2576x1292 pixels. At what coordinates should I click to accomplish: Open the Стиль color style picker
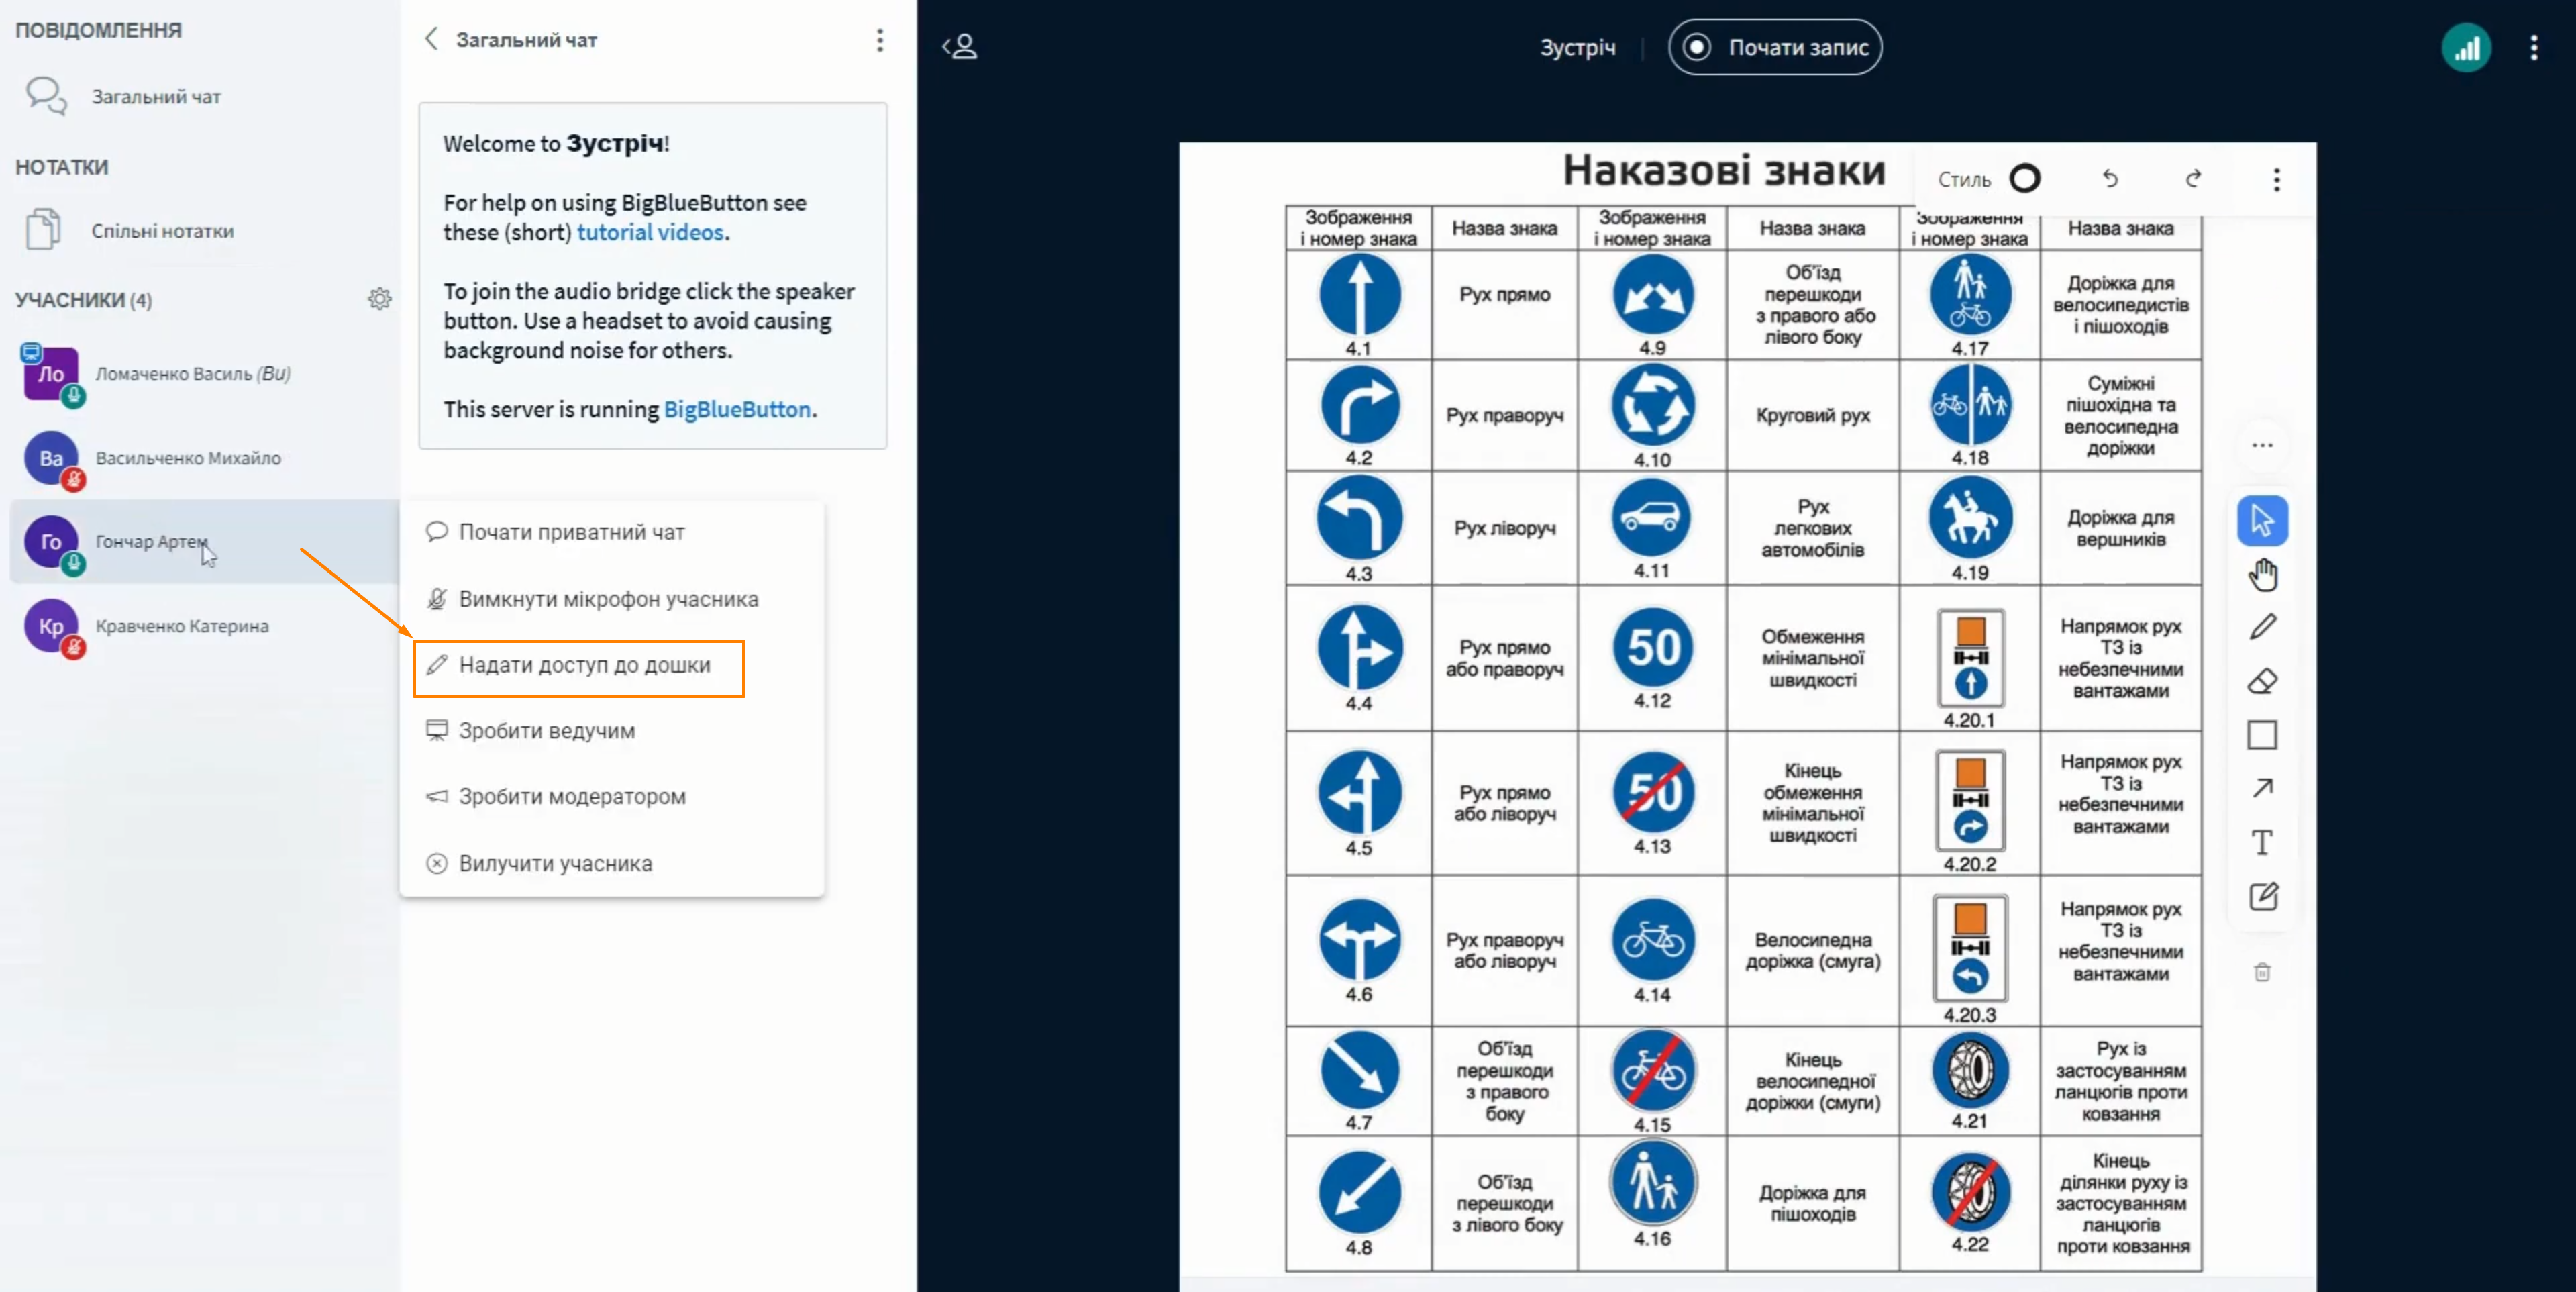click(1988, 179)
